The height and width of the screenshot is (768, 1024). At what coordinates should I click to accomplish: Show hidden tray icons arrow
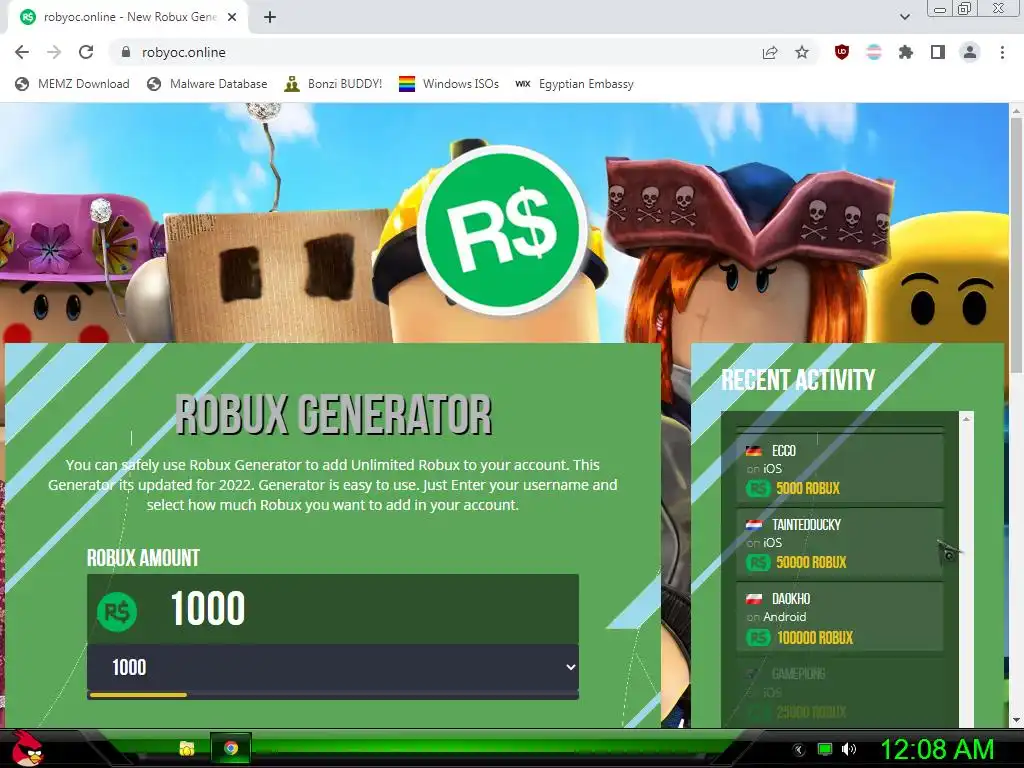click(799, 749)
